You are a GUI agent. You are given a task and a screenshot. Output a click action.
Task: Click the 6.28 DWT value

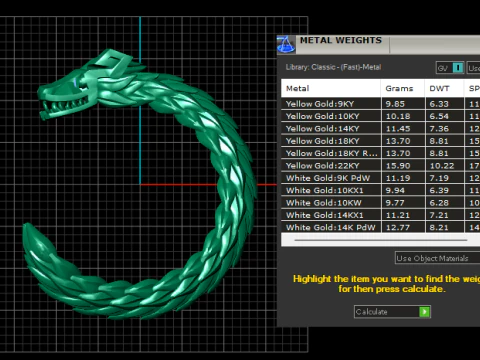[439, 203]
